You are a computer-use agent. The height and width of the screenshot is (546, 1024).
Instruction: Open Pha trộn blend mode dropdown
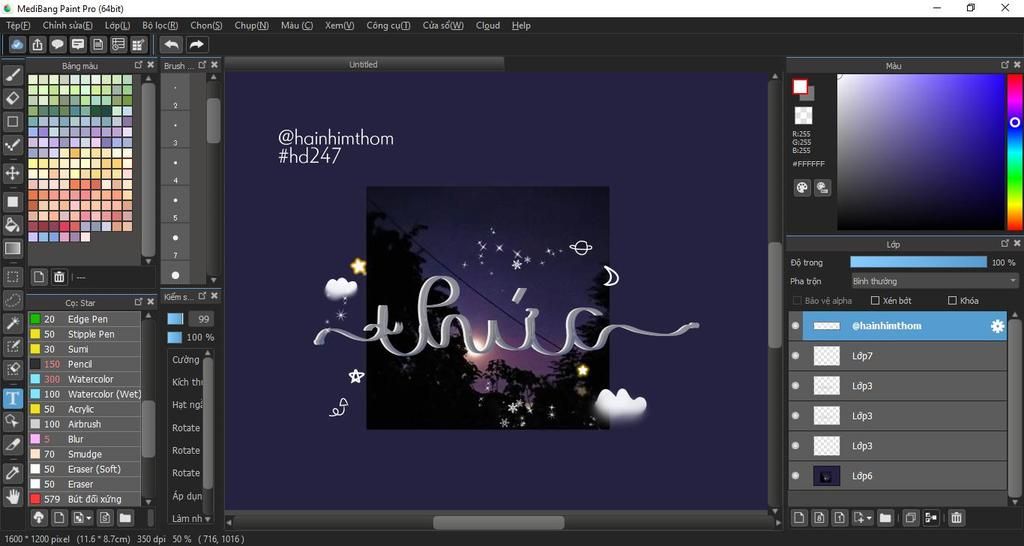click(934, 281)
